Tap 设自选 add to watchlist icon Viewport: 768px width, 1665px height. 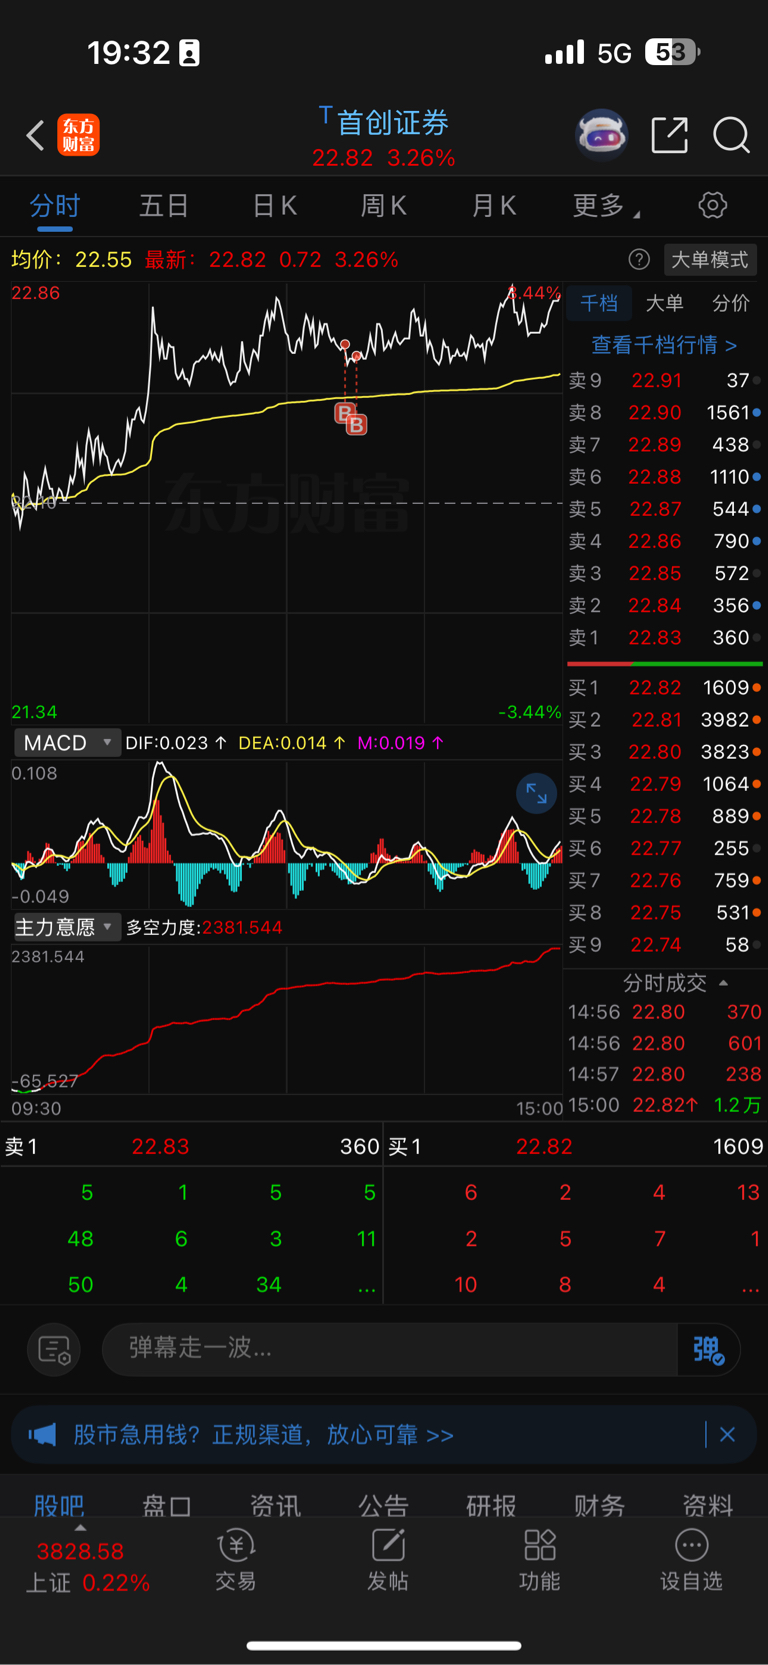tap(691, 1560)
